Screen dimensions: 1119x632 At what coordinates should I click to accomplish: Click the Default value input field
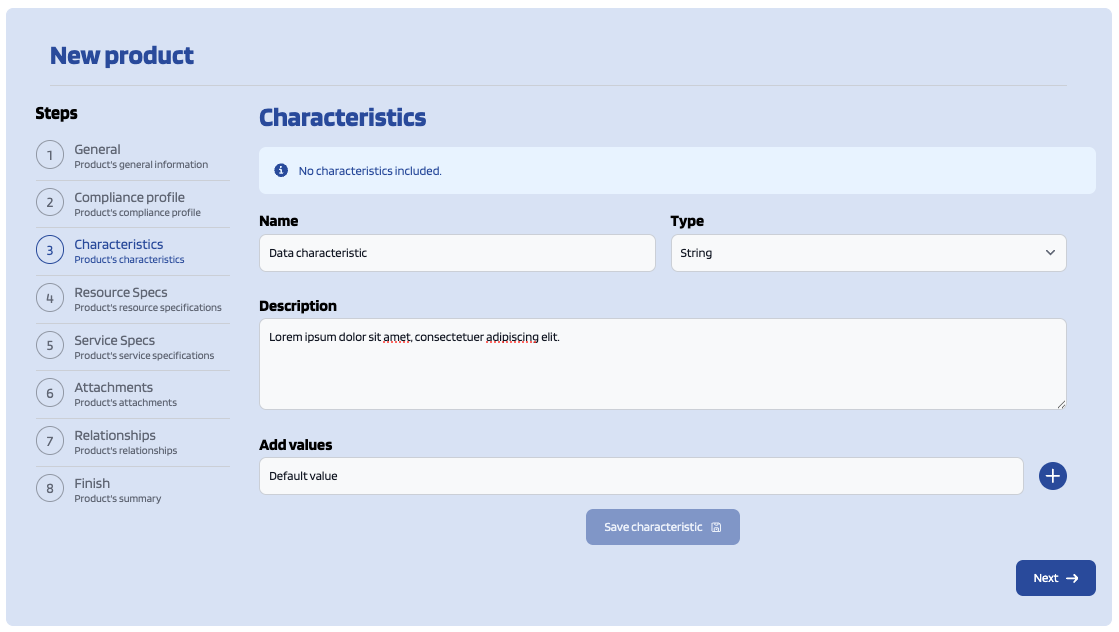point(641,476)
